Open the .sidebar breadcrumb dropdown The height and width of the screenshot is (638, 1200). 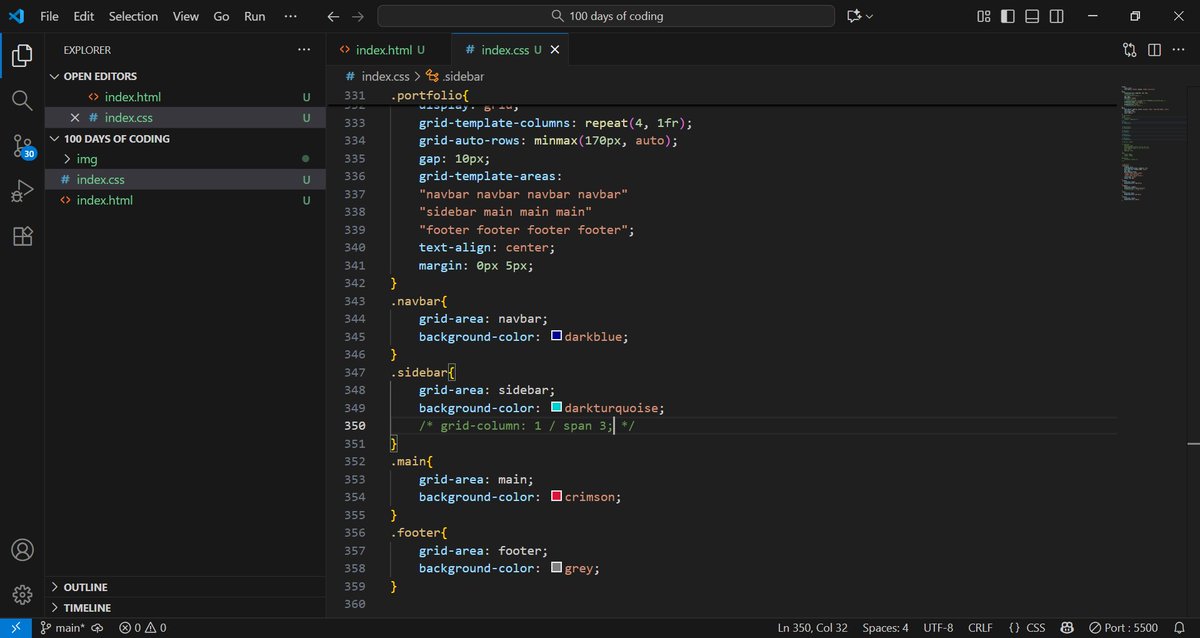click(x=455, y=76)
